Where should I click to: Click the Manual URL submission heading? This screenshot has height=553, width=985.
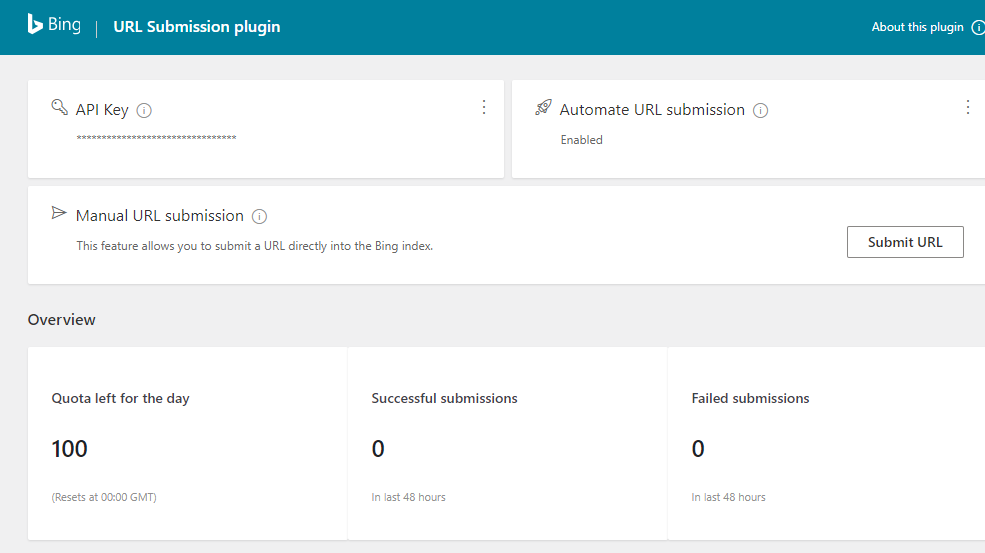tap(160, 216)
